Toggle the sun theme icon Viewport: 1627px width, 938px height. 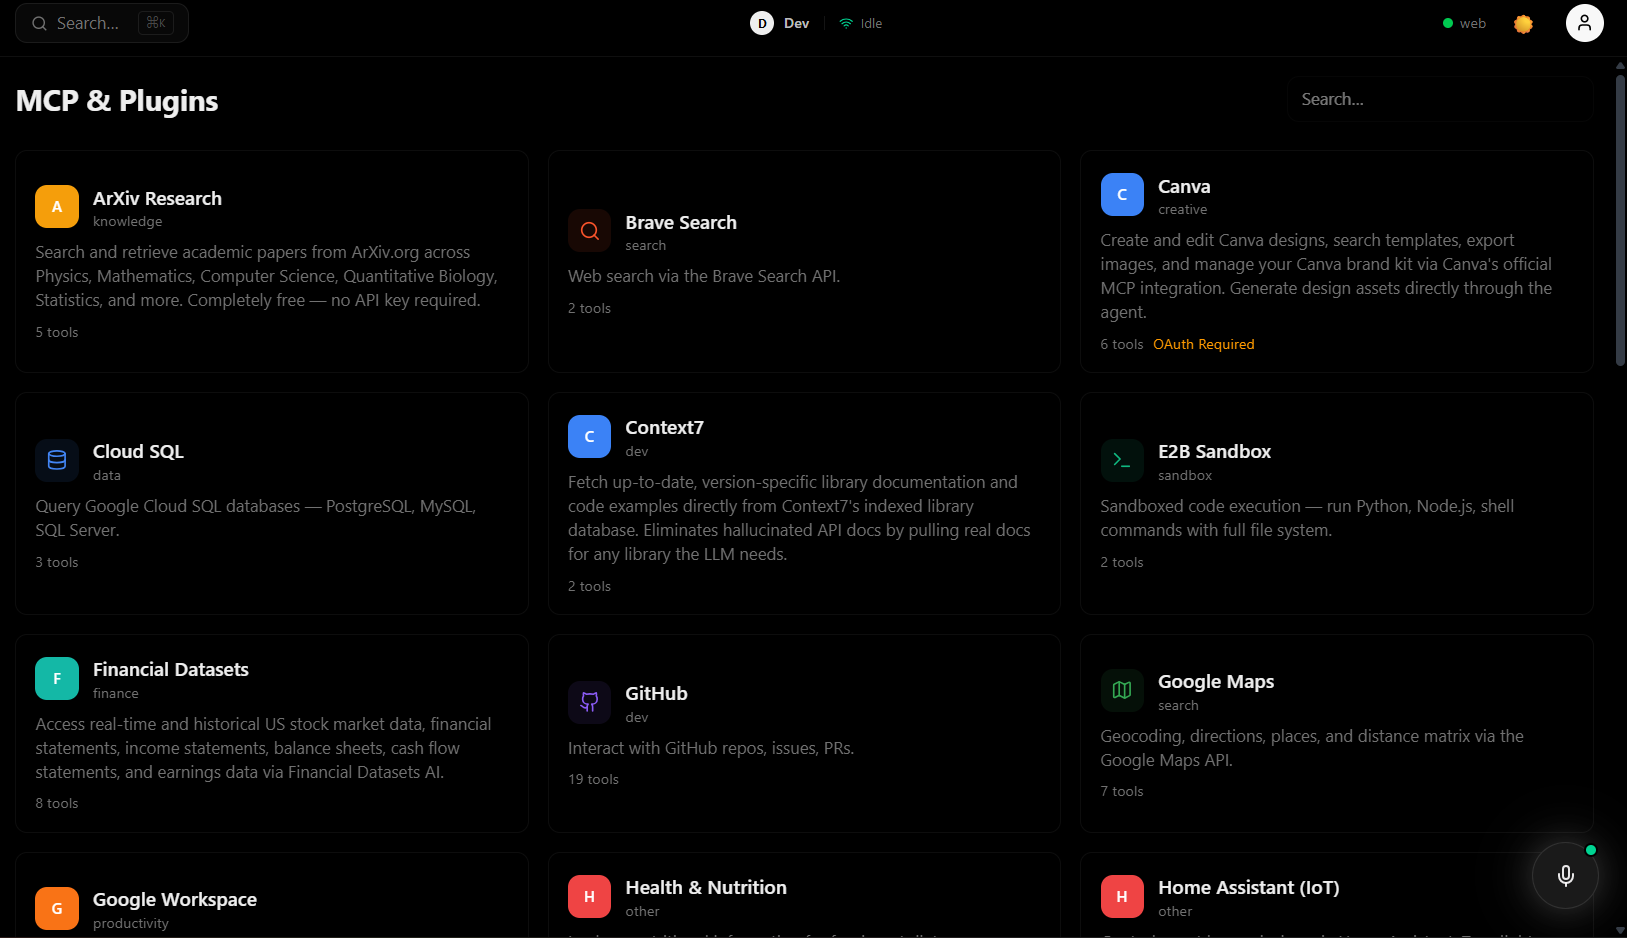[x=1523, y=23]
